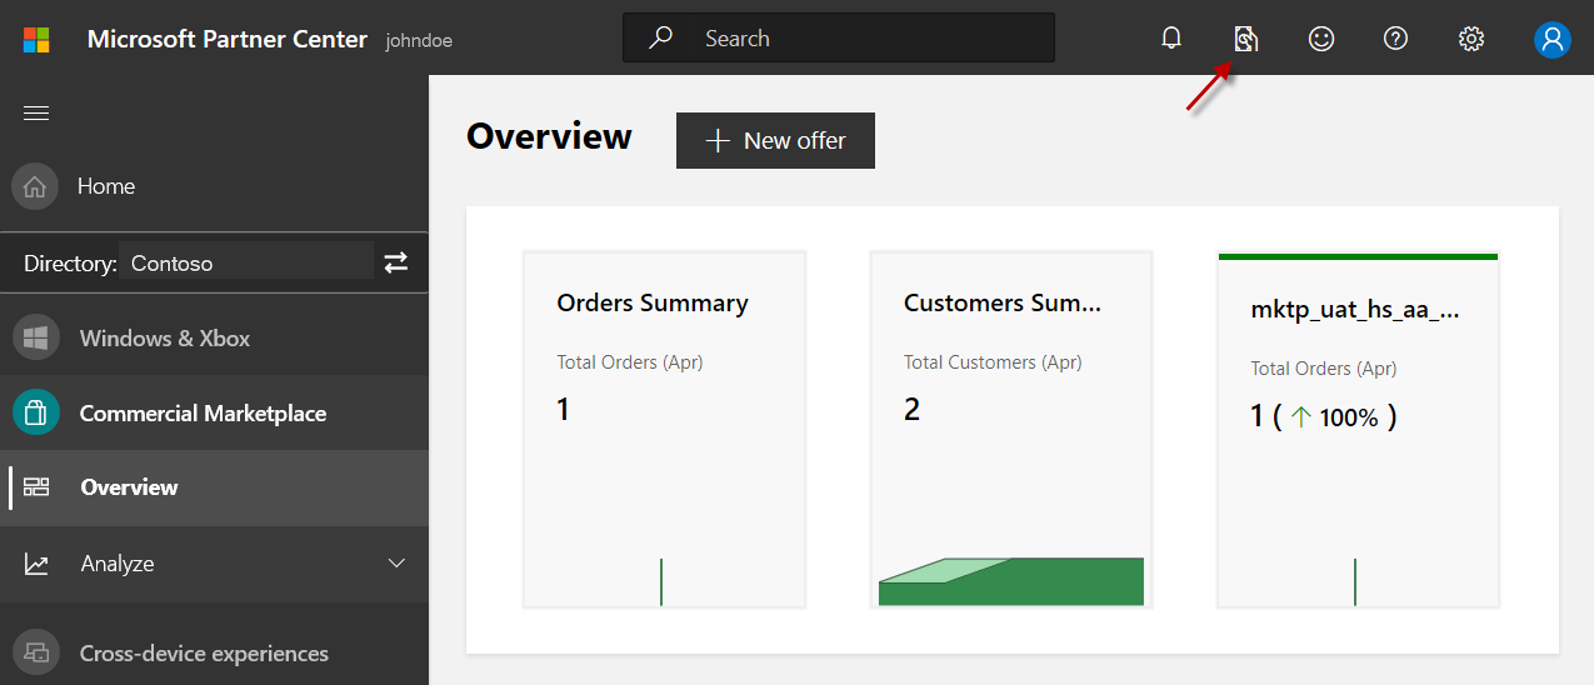Open the settings gear icon
Viewport: 1594px width, 685px height.
coord(1471,39)
